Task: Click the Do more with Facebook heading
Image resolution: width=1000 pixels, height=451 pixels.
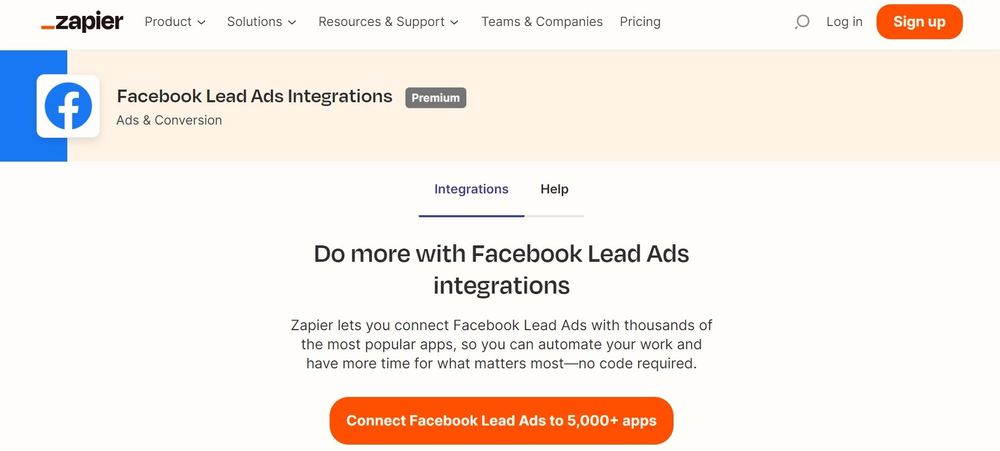Action: click(501, 269)
